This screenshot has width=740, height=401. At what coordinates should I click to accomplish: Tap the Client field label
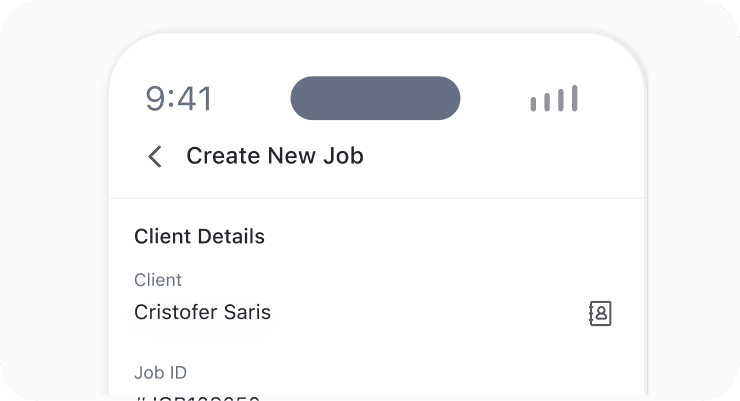(x=158, y=280)
